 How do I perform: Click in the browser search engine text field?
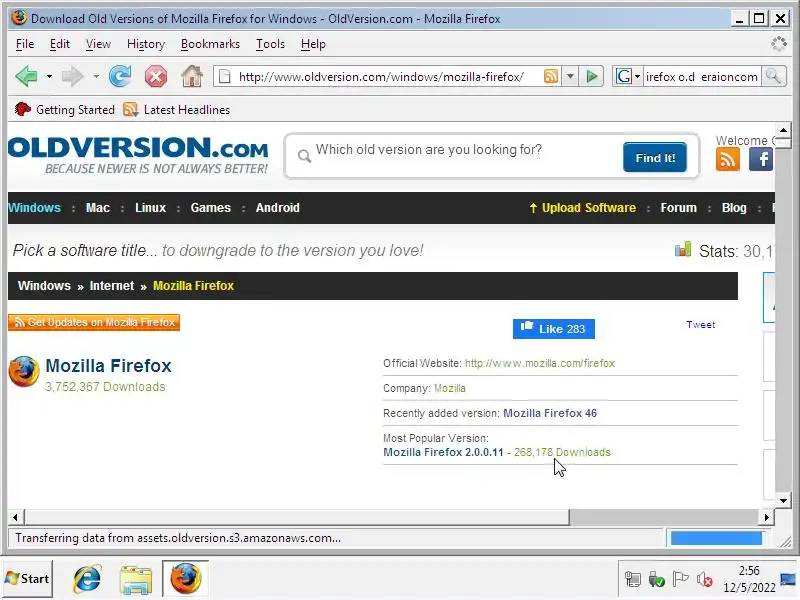click(702, 77)
